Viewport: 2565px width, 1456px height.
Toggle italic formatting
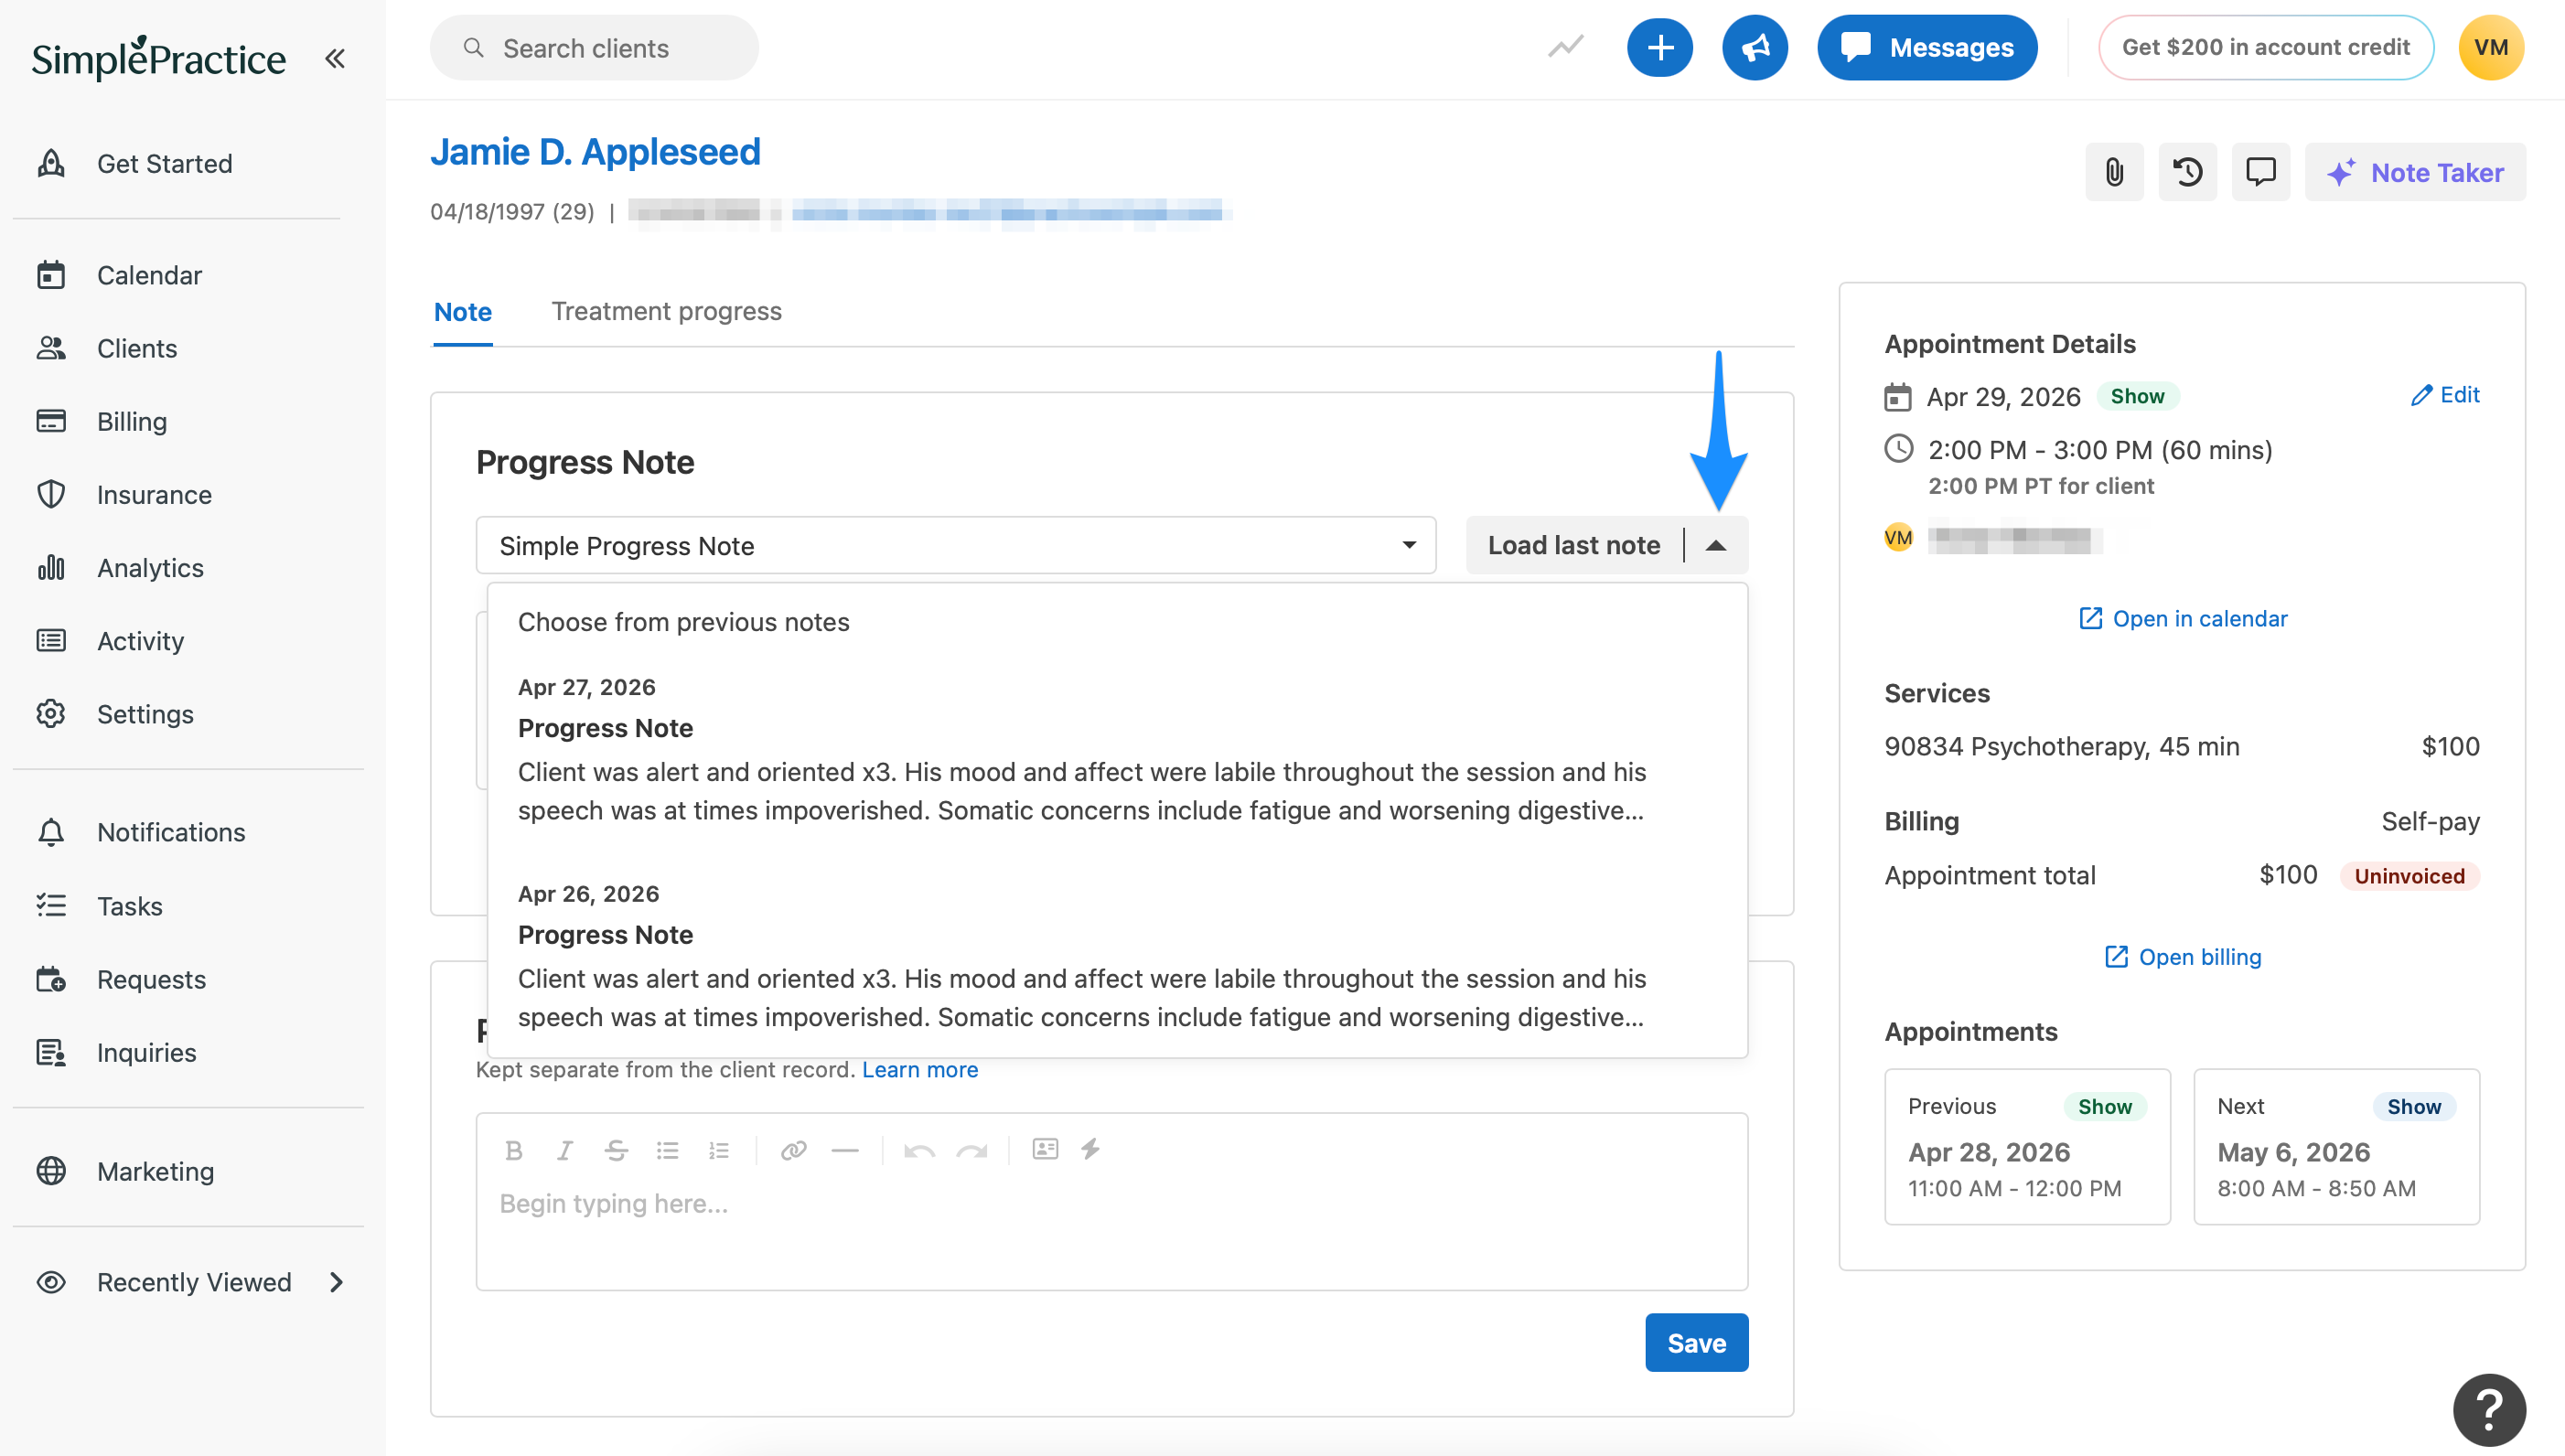coord(565,1150)
